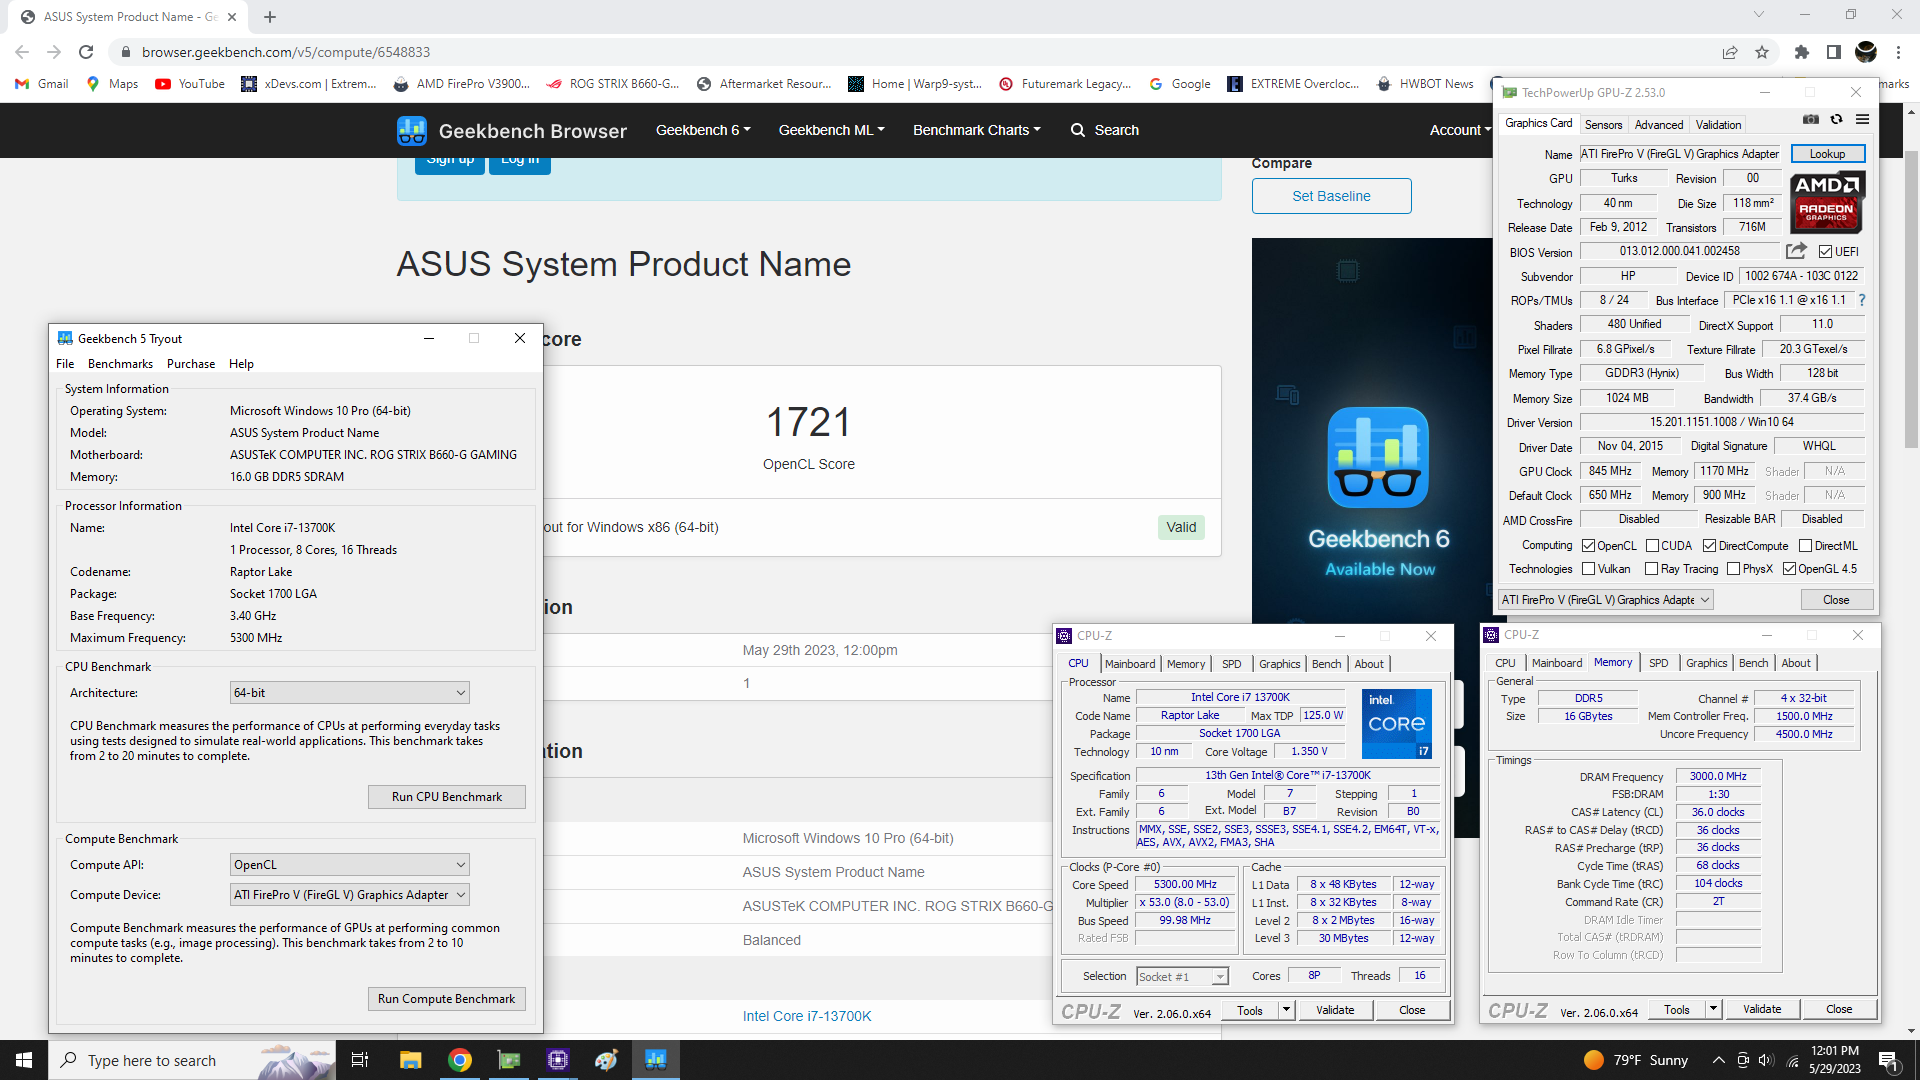
Task: Open the SPD tab in right CPU-Z
Action: pos(1658,663)
